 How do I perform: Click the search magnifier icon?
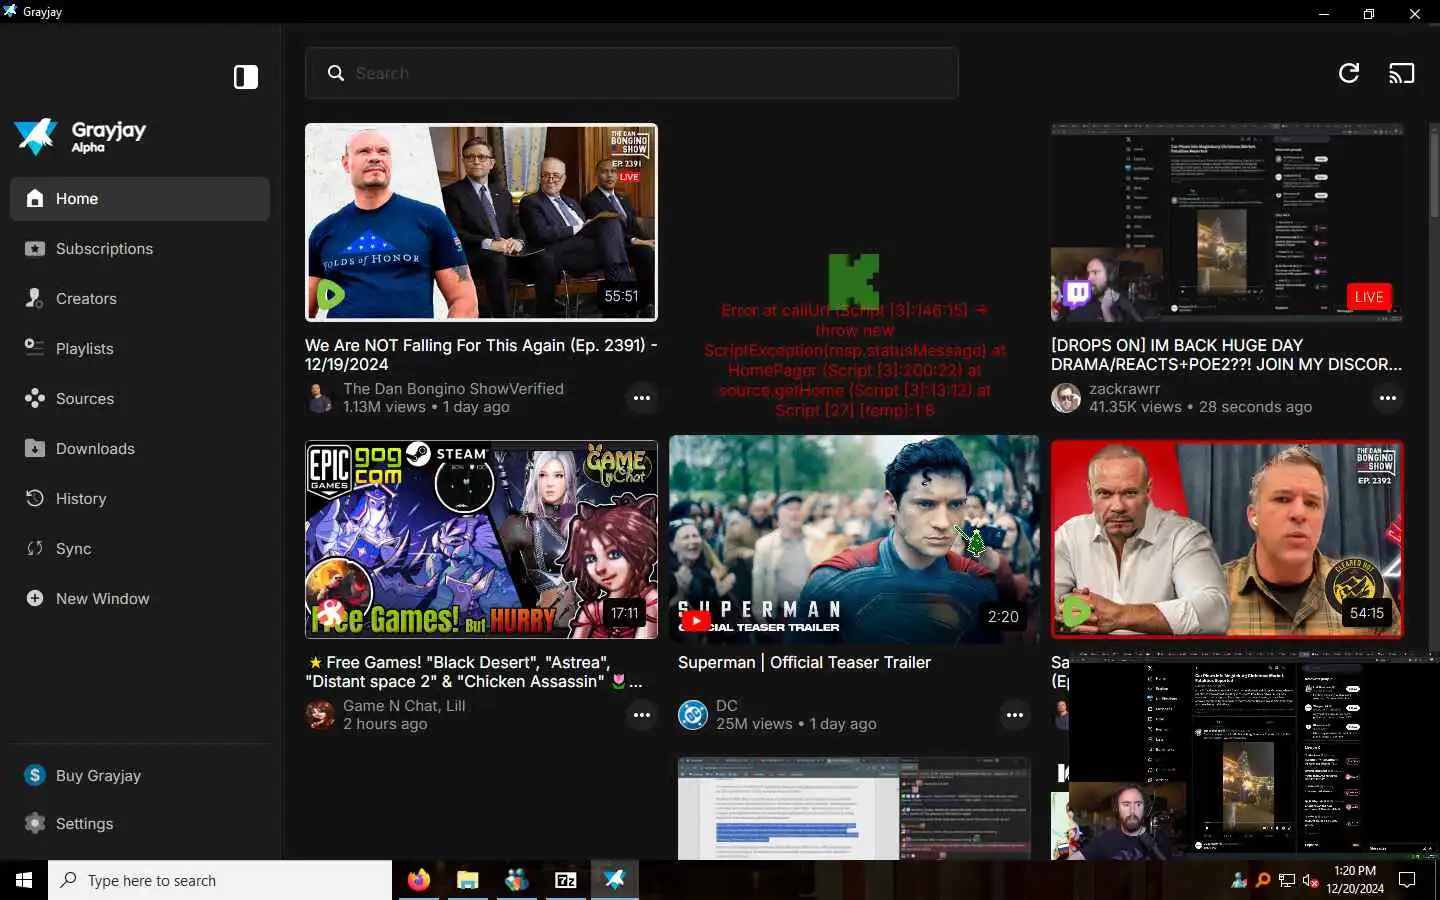pyautogui.click(x=336, y=73)
